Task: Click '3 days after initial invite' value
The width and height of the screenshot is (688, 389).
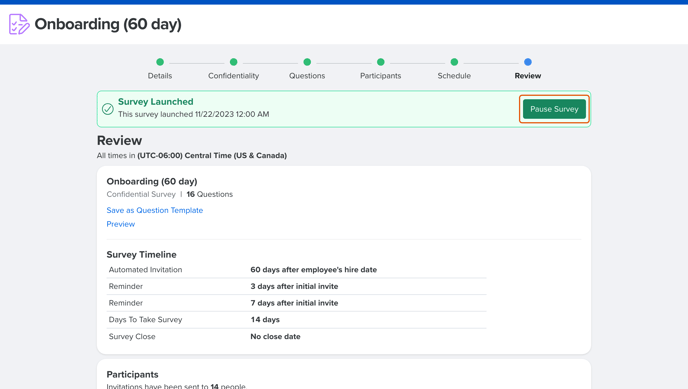Action: 294,286
